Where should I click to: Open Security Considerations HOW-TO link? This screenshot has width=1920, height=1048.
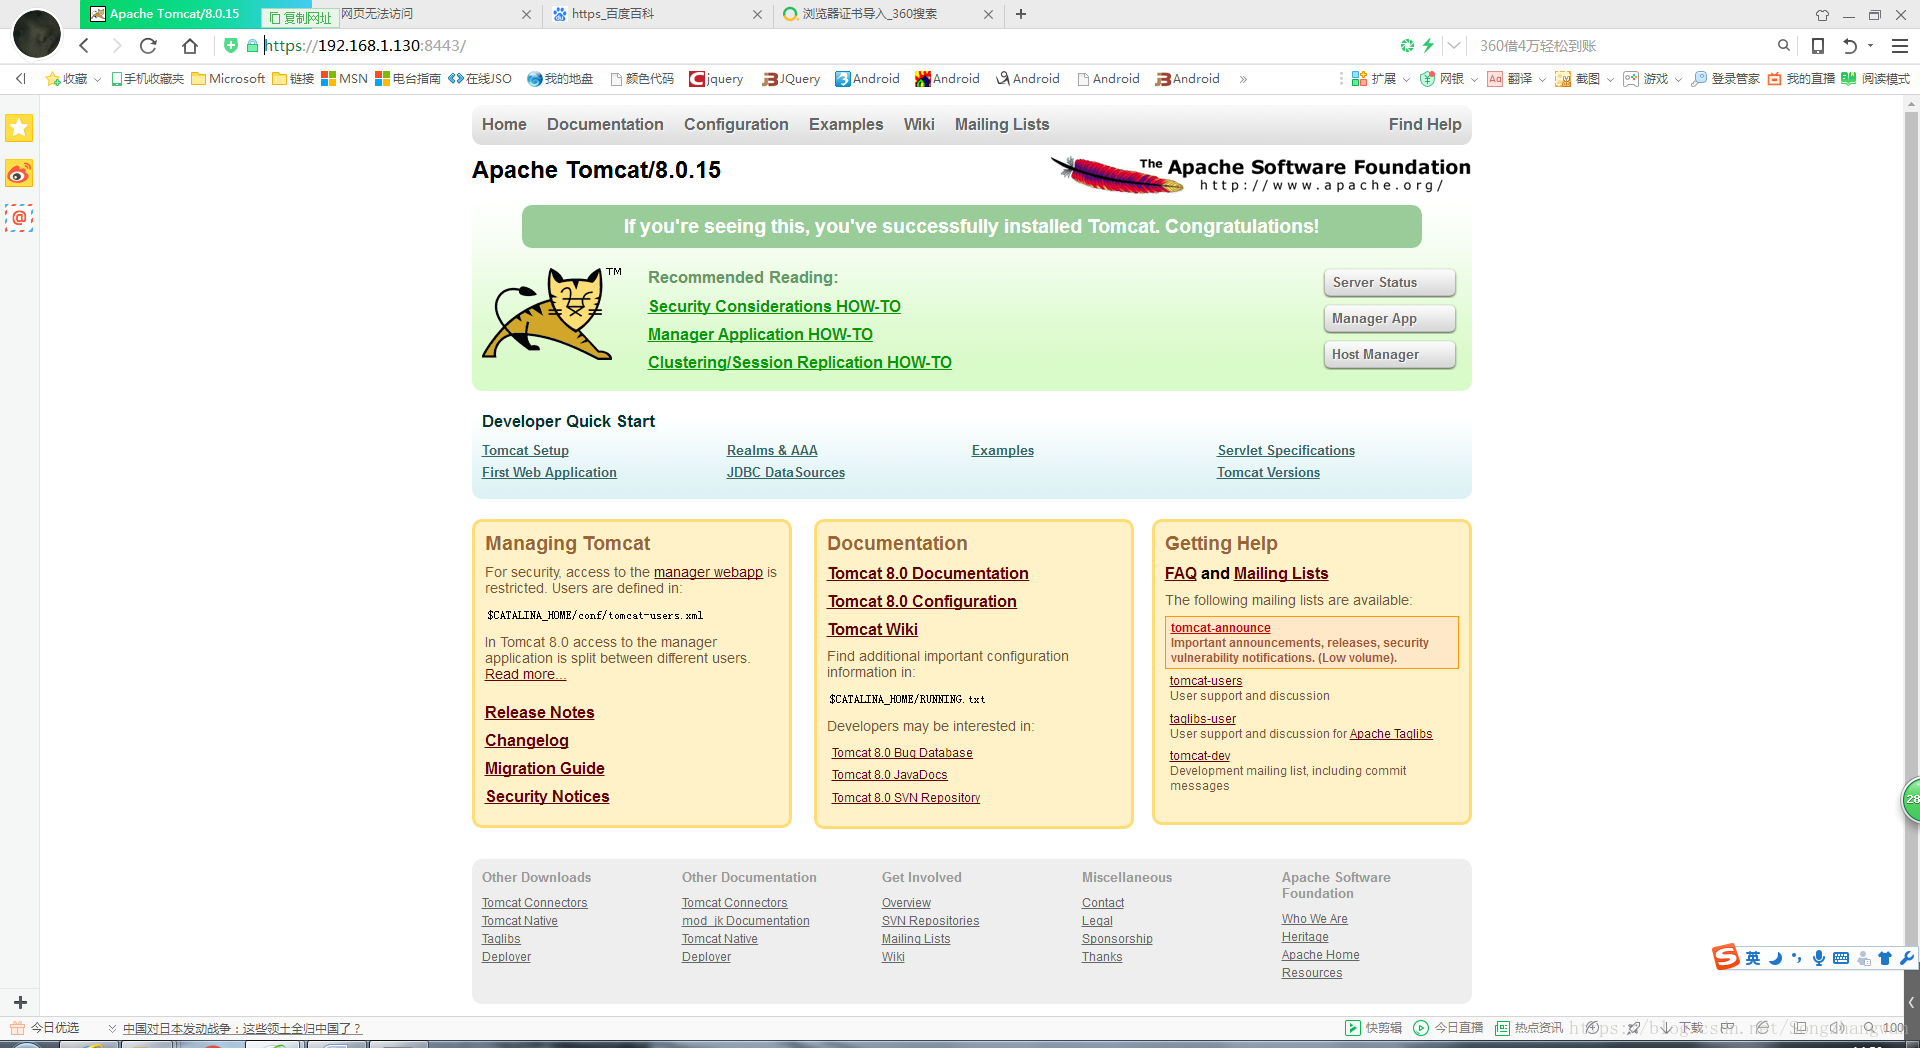[774, 306]
